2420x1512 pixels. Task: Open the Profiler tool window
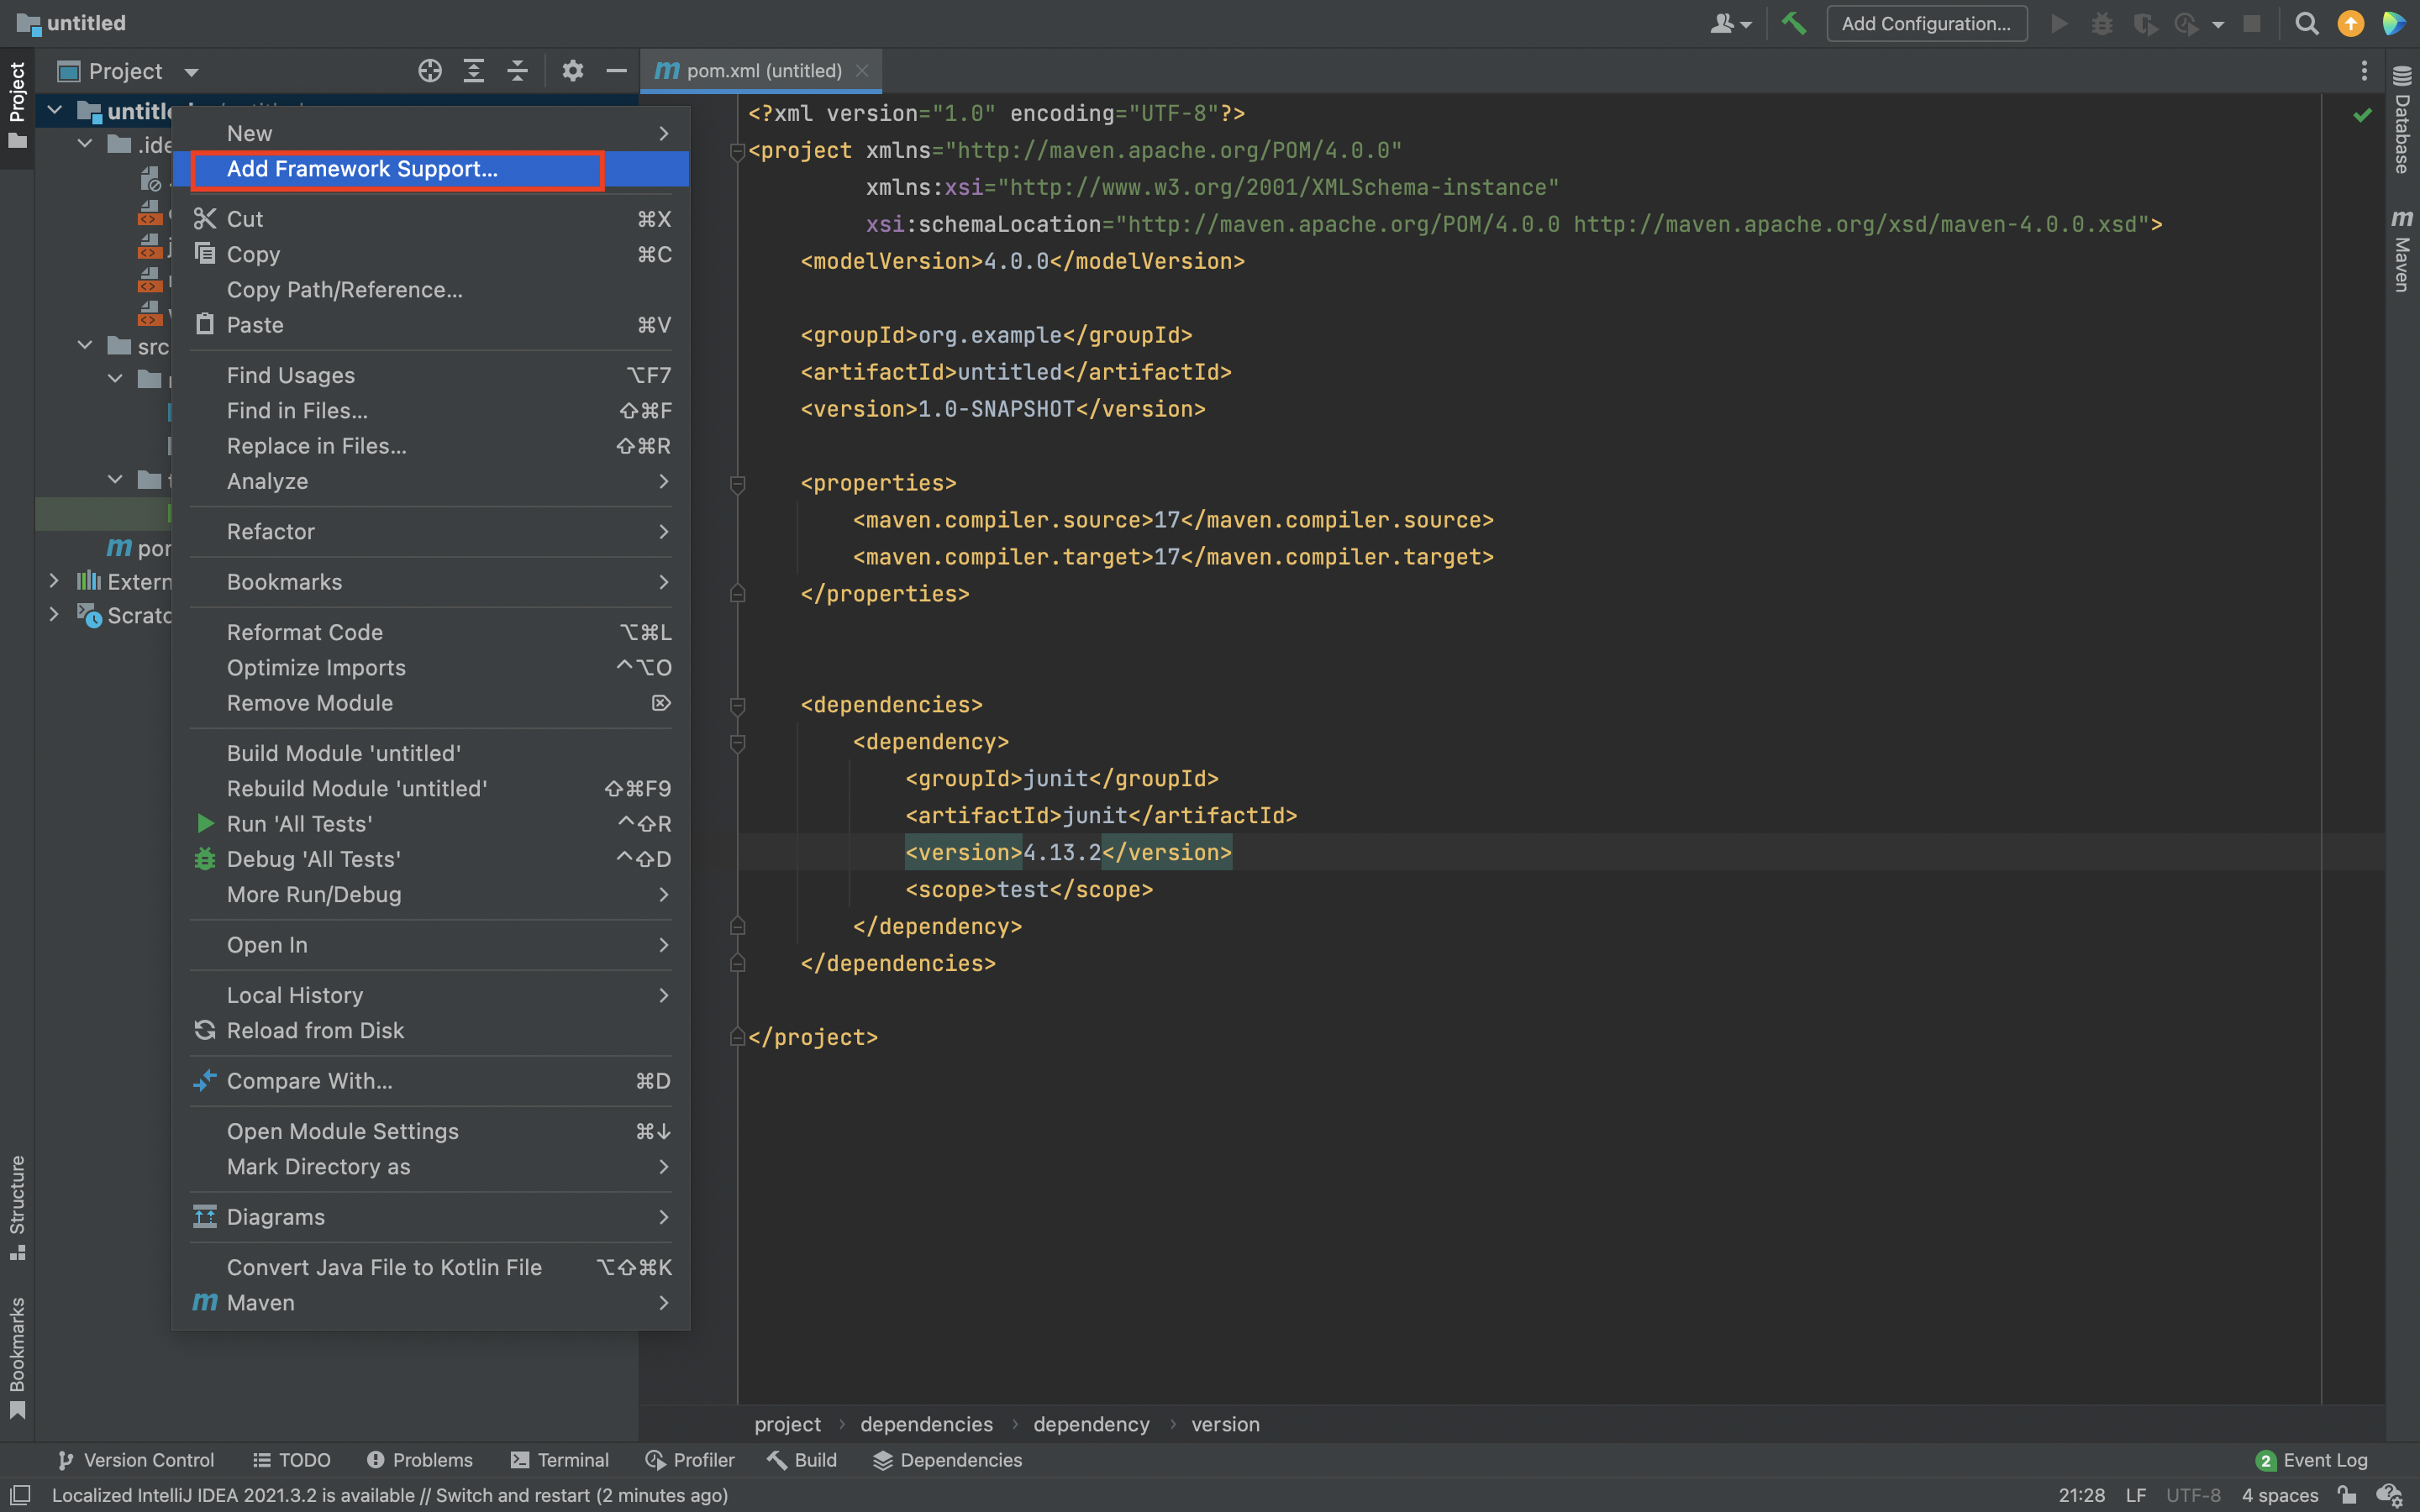pyautogui.click(x=690, y=1460)
